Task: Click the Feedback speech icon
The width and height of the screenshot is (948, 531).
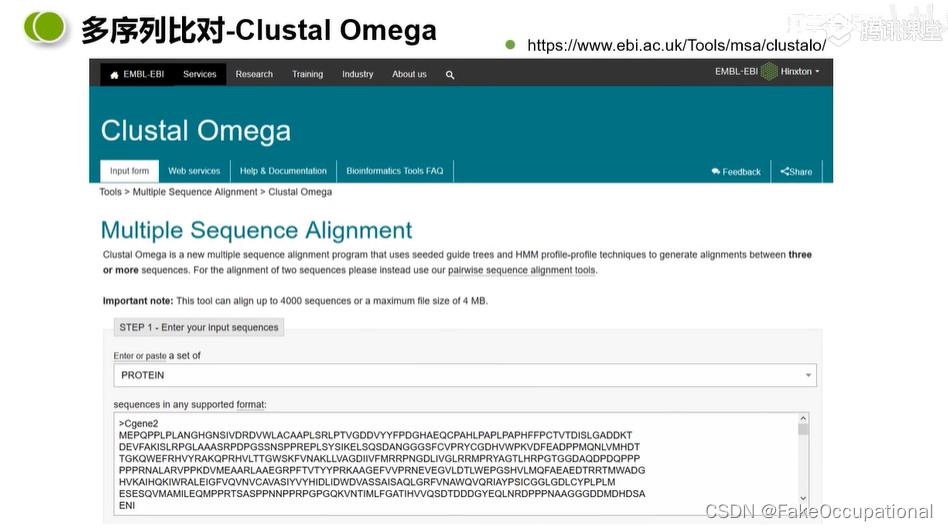Action: 715,172
